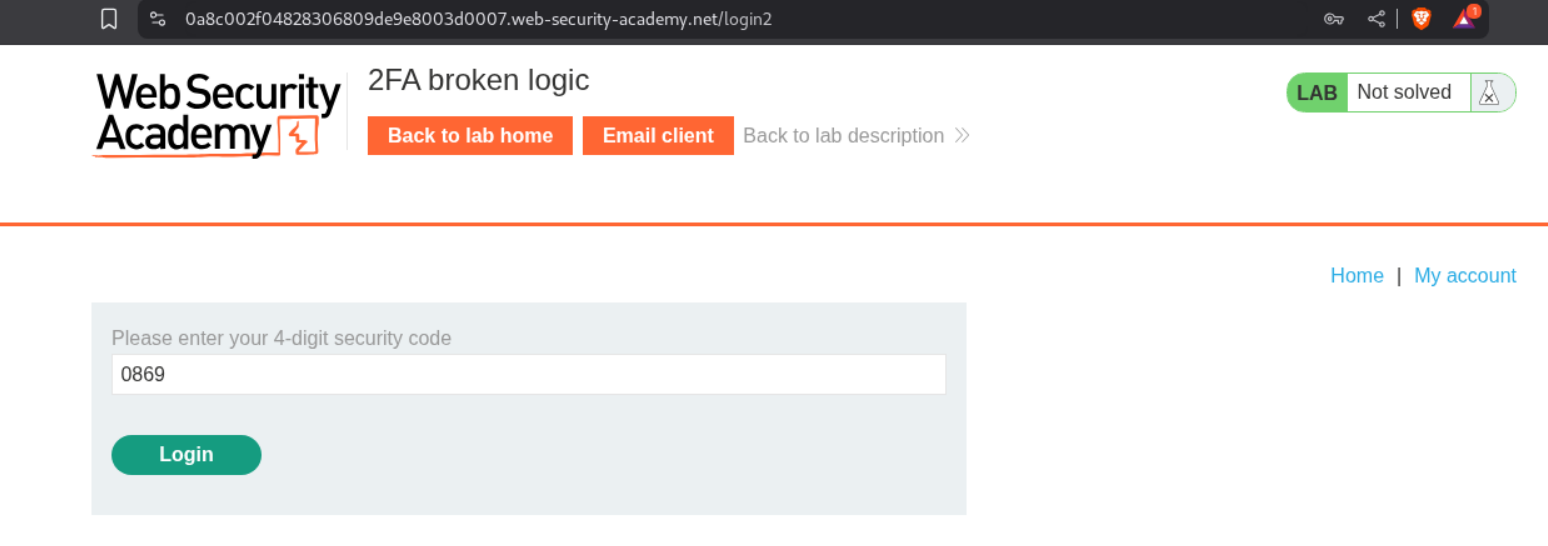This screenshot has height=546, width=1548.
Task: Follow the Back to lab description link
Action: tap(843, 136)
